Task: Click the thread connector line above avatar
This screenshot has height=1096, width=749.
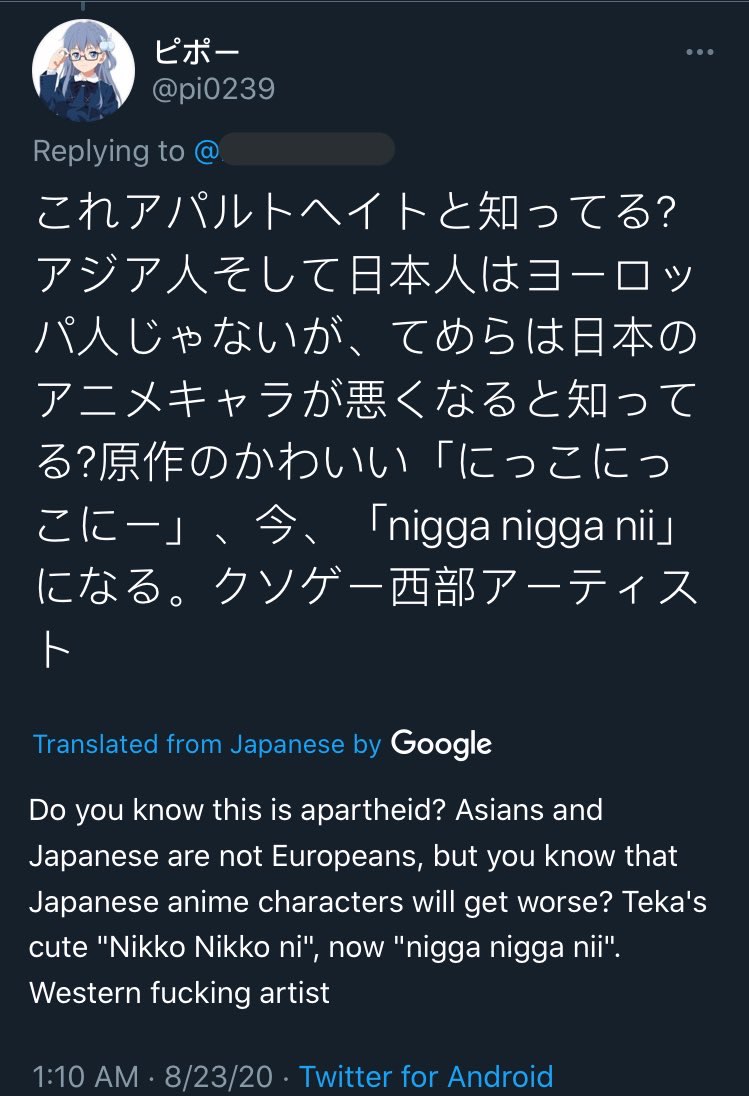Action: coord(83,4)
